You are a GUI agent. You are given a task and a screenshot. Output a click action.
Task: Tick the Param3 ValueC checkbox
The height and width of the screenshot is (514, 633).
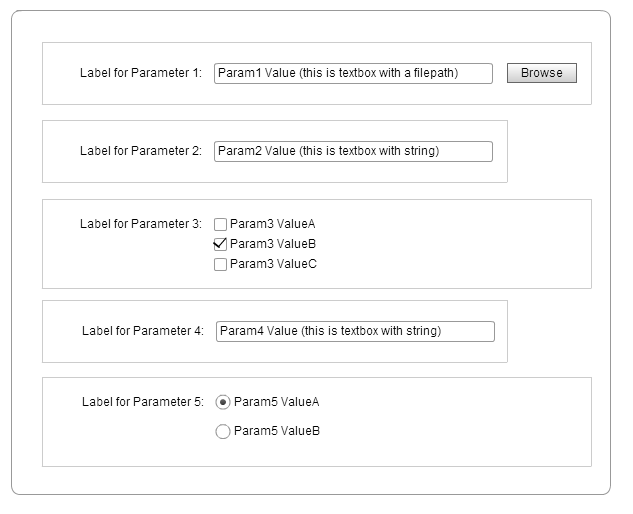click(221, 264)
